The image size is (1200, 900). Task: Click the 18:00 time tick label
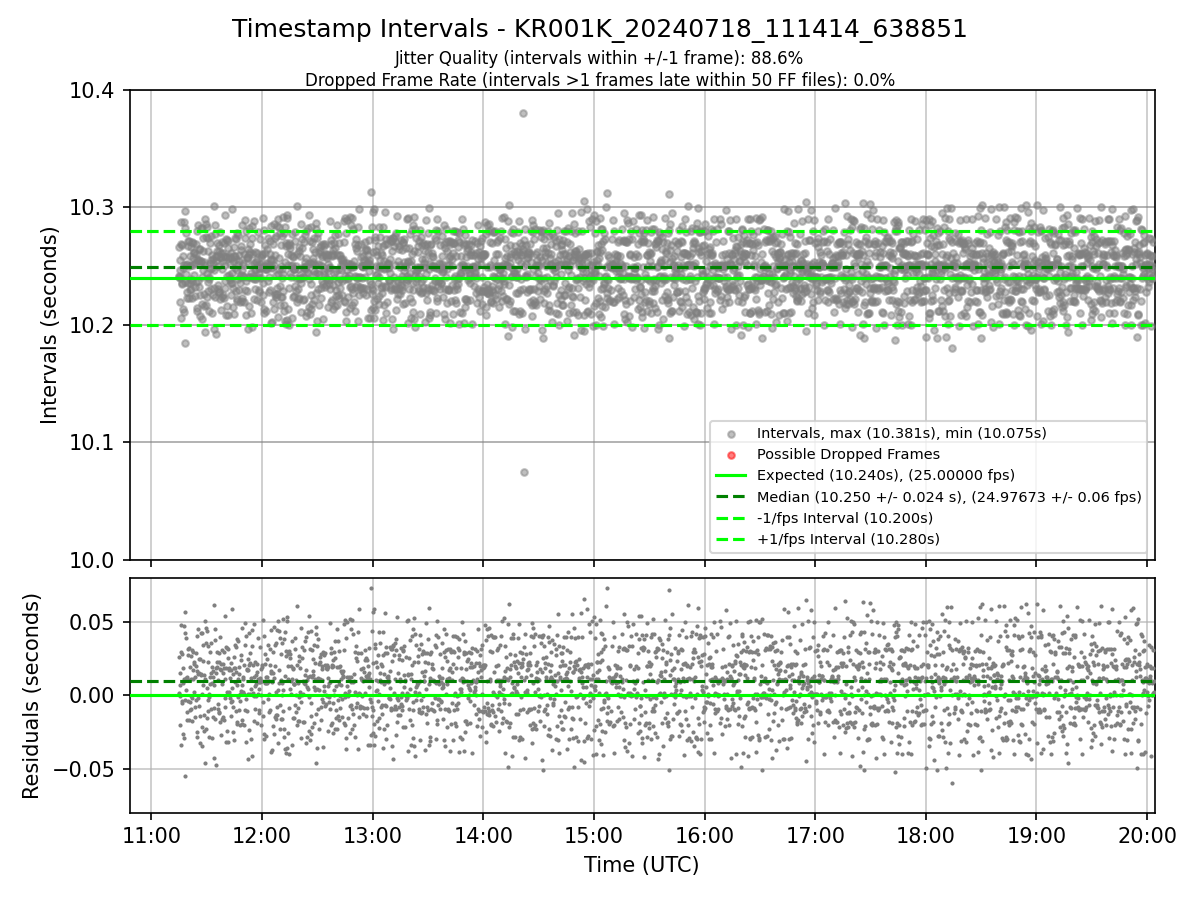click(925, 834)
